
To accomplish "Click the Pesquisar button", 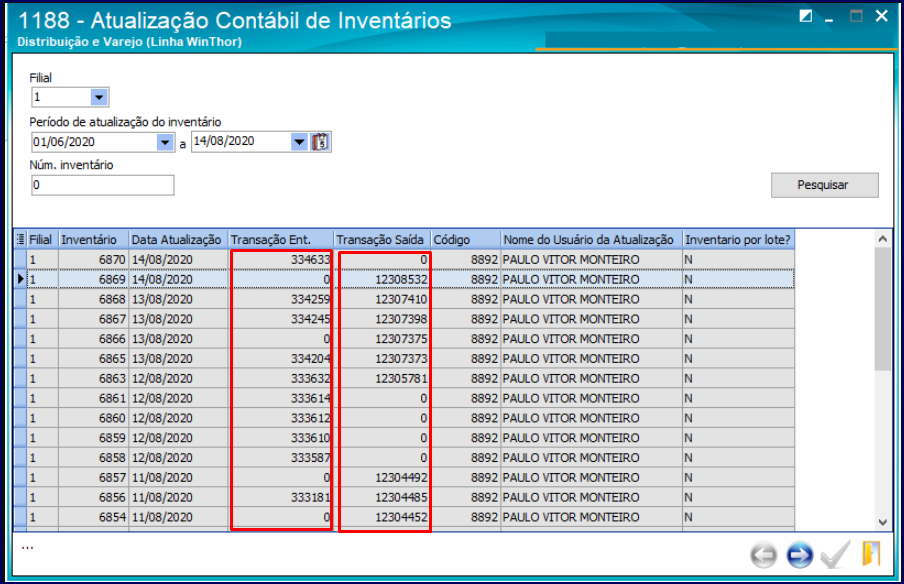I will [x=824, y=185].
